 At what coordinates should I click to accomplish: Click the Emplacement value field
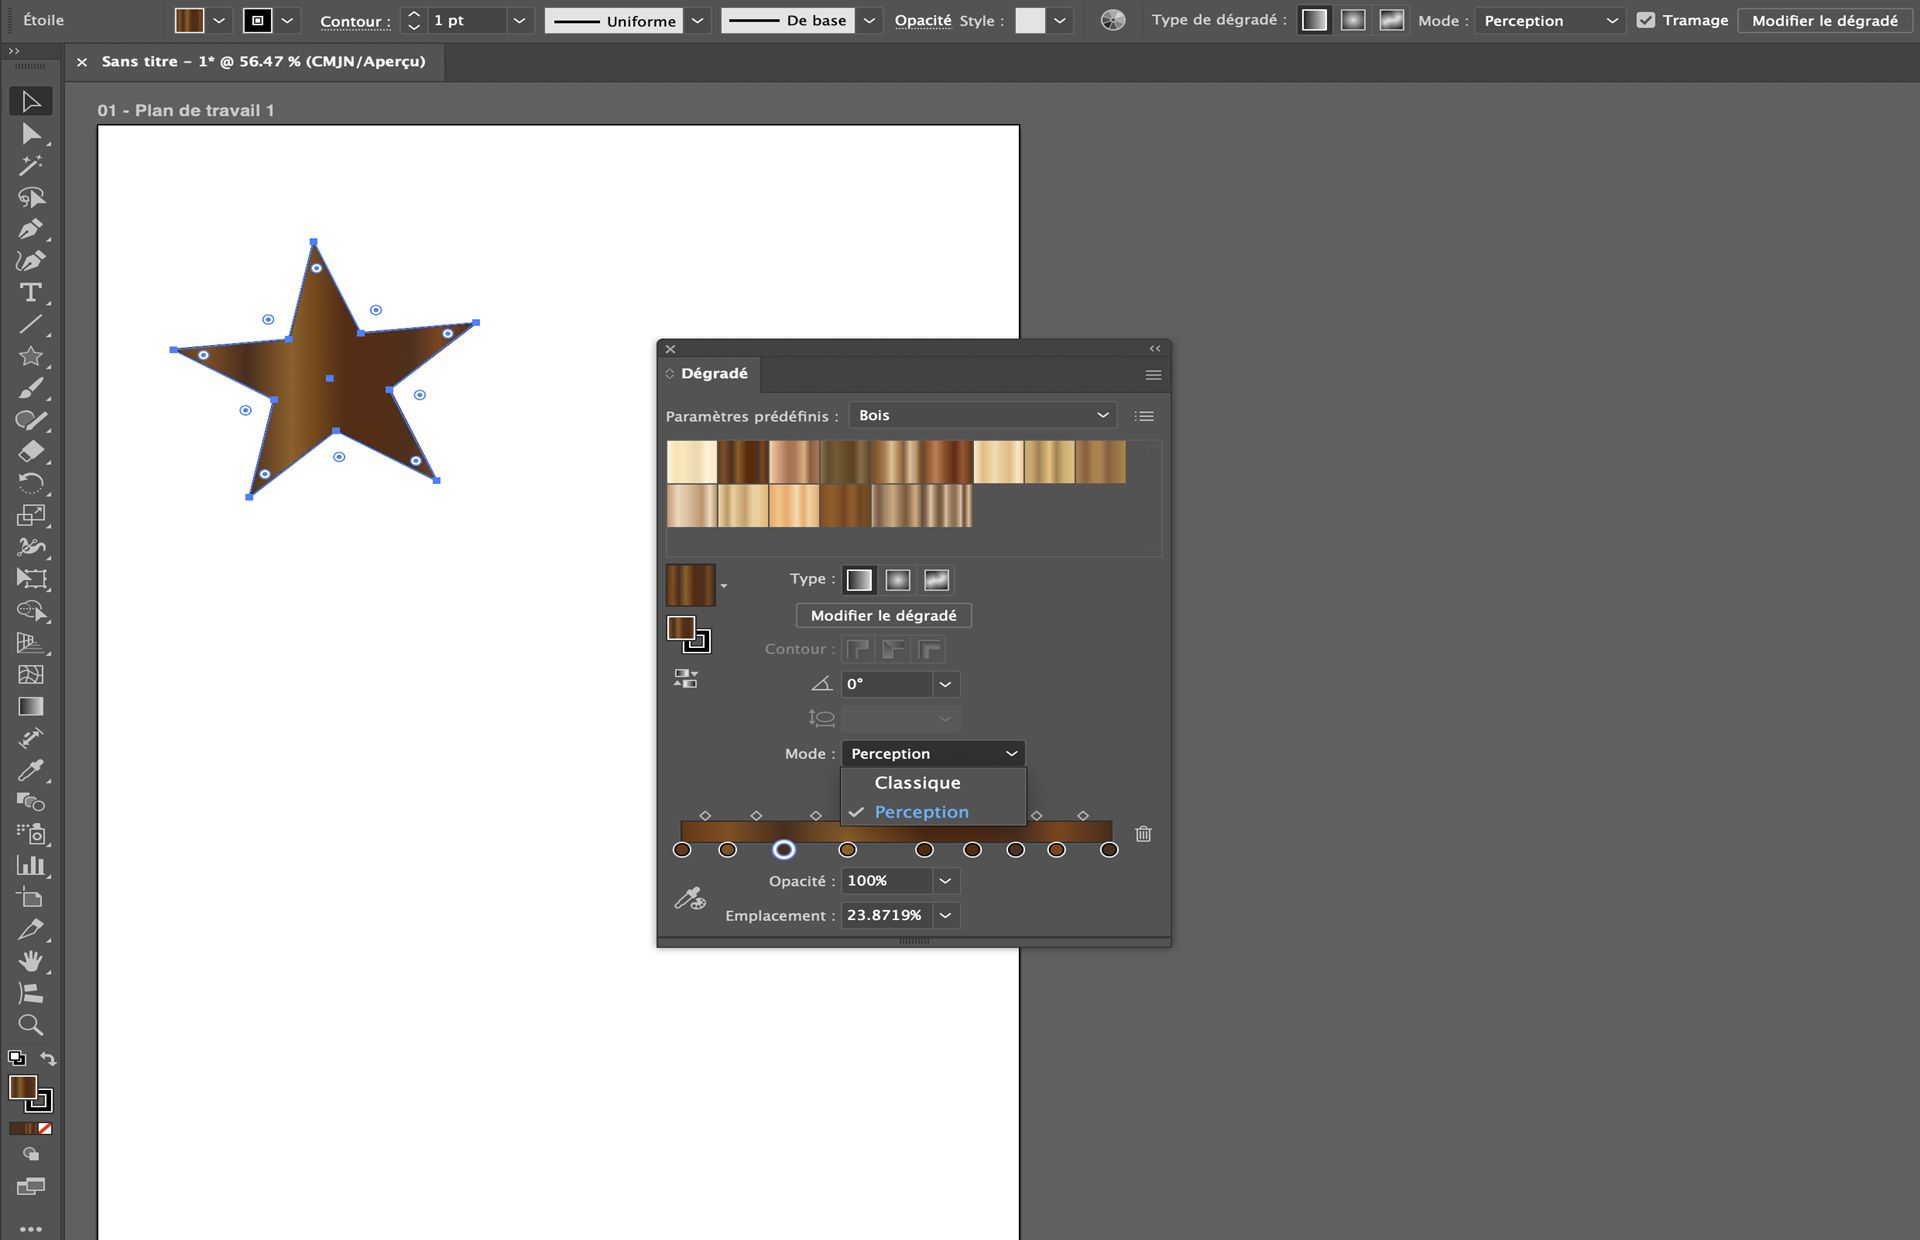tap(885, 915)
